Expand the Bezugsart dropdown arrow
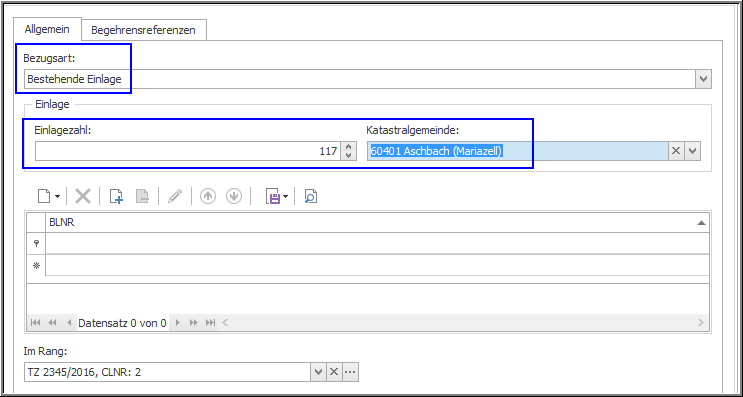This screenshot has width=743, height=397. 703,79
